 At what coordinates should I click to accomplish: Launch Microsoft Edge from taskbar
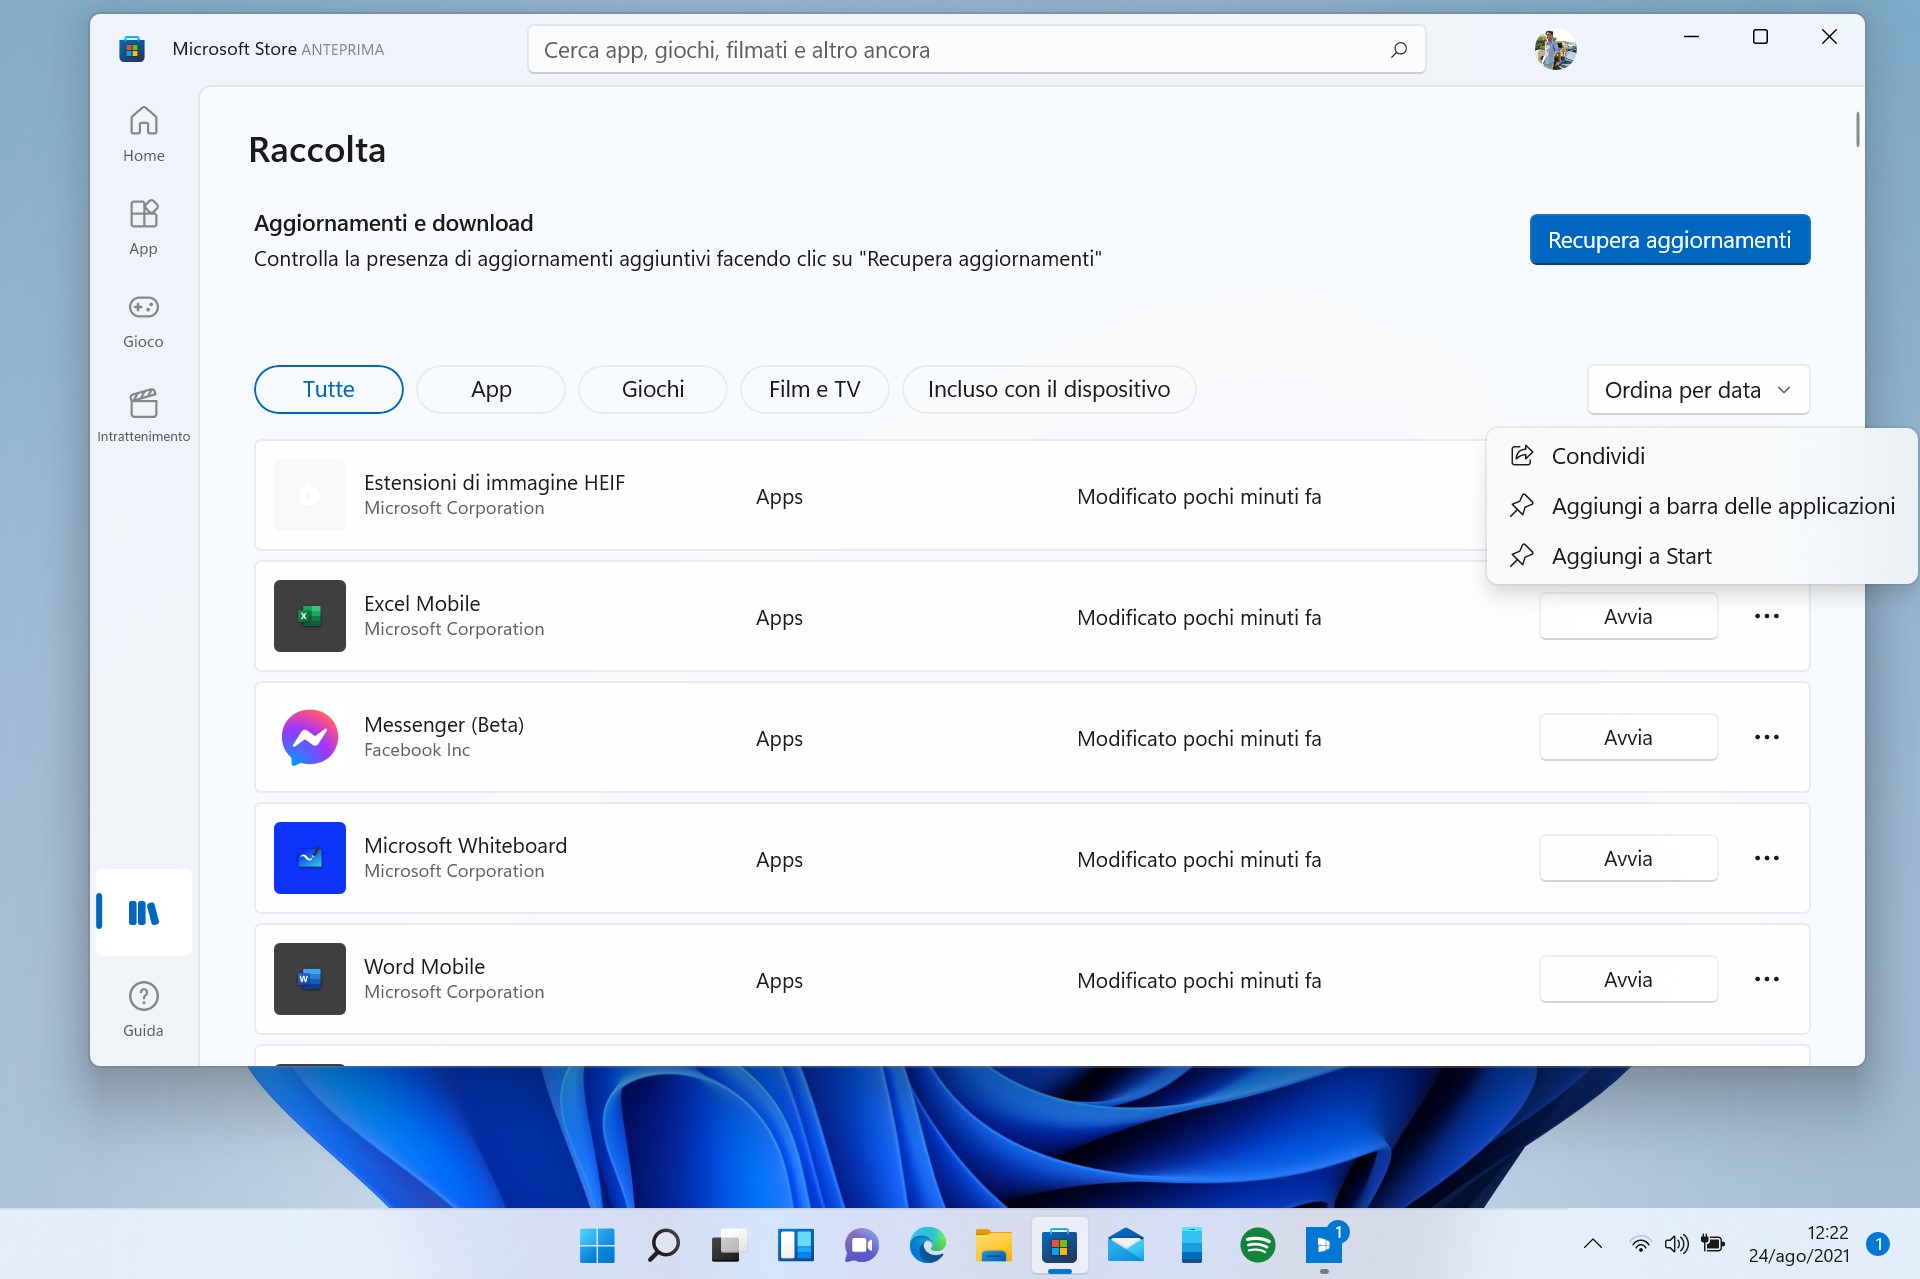(927, 1245)
